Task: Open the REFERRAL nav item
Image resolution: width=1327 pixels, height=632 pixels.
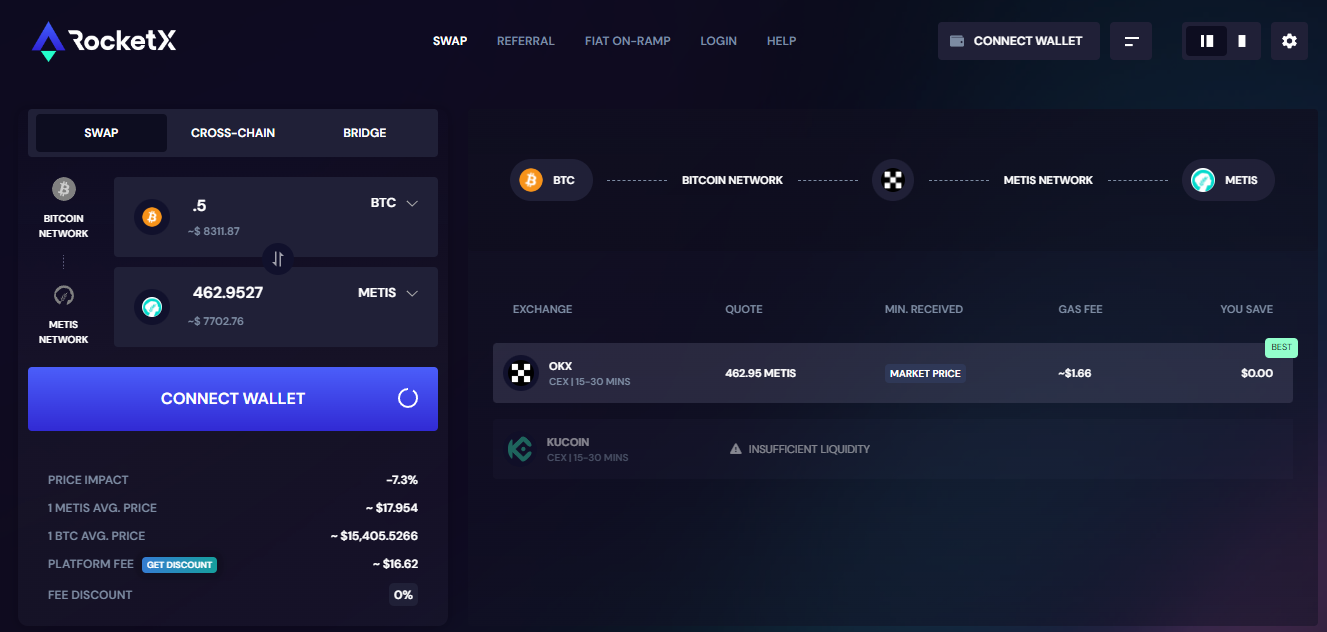Action: pyautogui.click(x=526, y=41)
